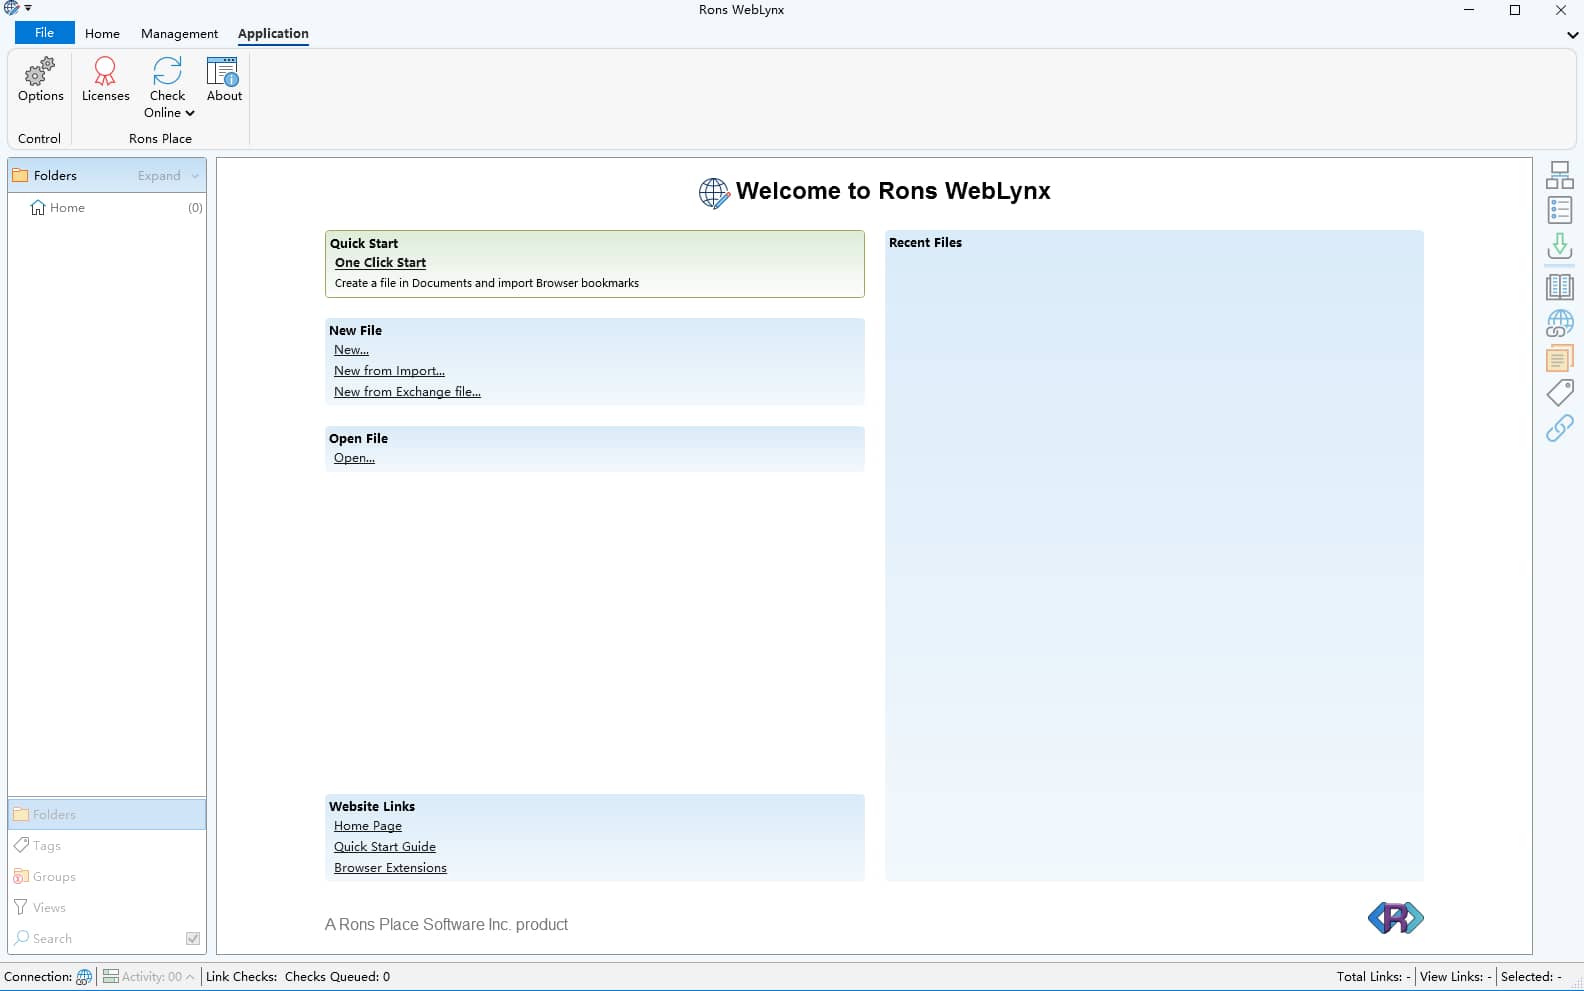Click the Home house icon in folder tree
The image size is (1584, 991).
pyautogui.click(x=38, y=207)
